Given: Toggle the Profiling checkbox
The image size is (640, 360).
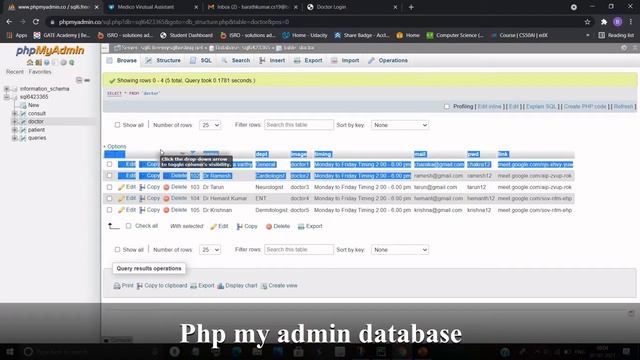Looking at the screenshot, I should [447, 107].
